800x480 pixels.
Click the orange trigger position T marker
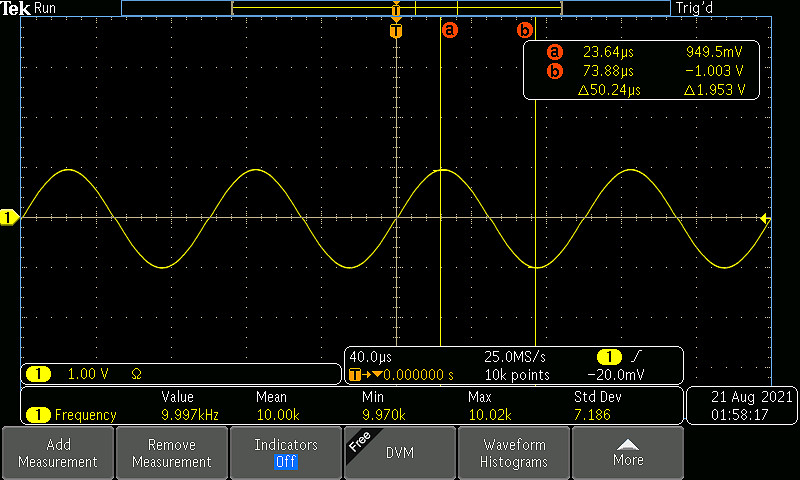(x=396, y=31)
